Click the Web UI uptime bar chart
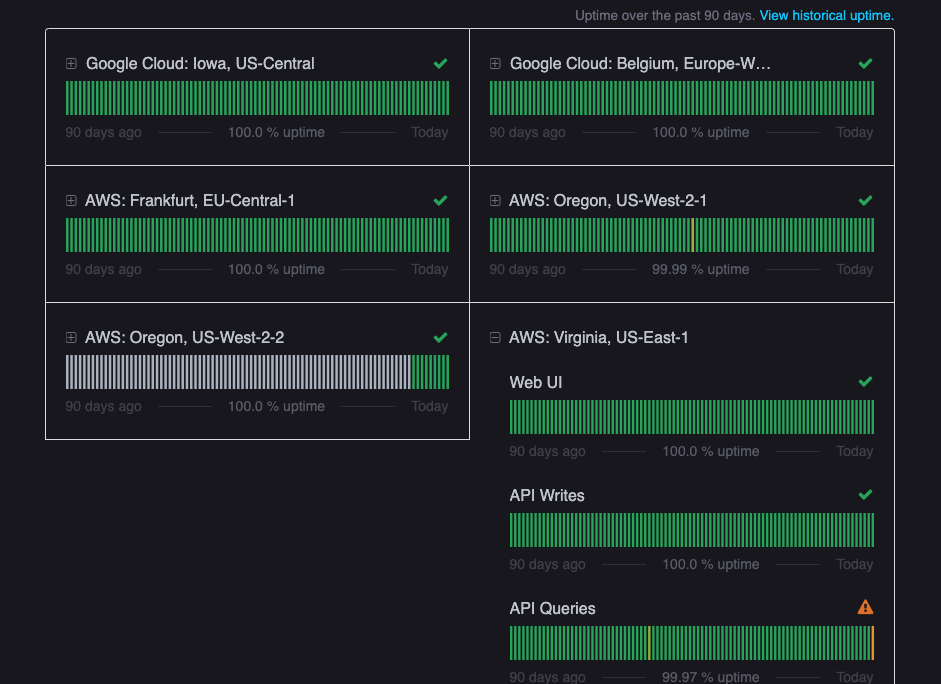Viewport: 941px width, 684px height. (x=692, y=417)
